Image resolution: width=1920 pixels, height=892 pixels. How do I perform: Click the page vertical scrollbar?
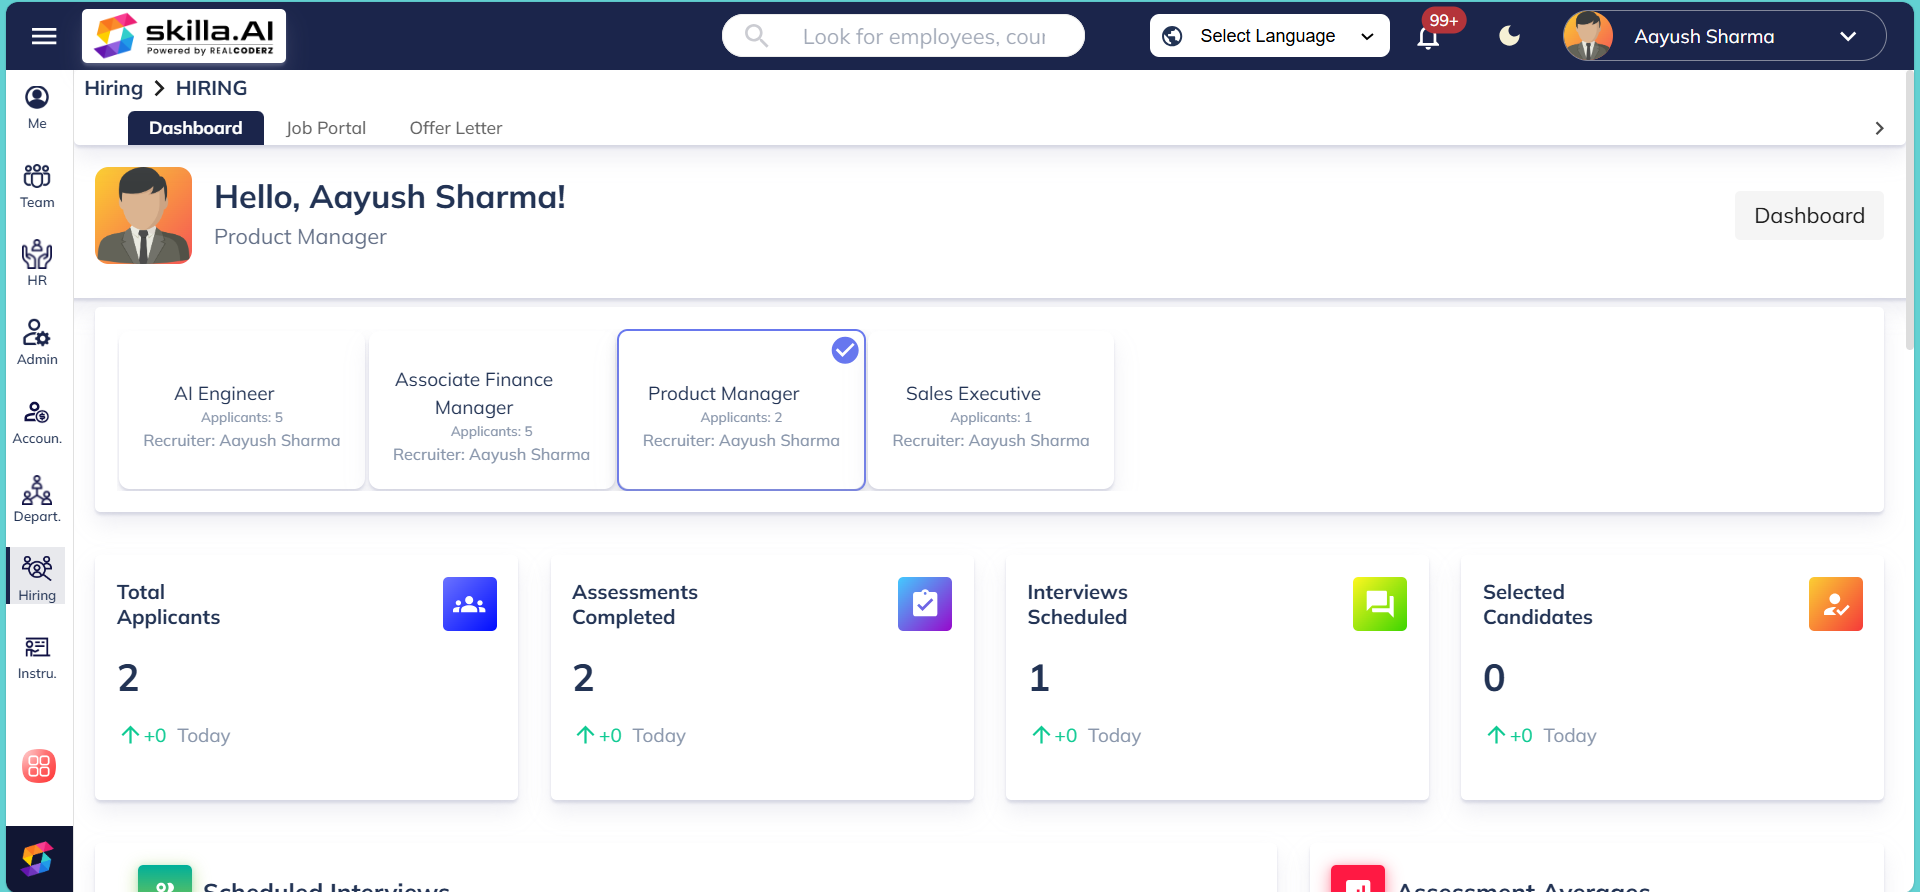coord(1912,210)
